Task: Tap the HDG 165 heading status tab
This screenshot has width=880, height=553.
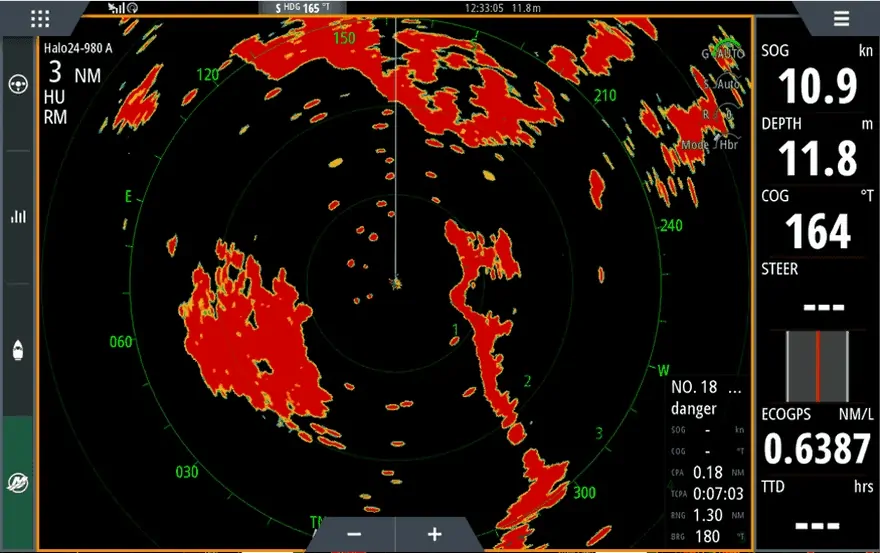Action: (x=308, y=8)
